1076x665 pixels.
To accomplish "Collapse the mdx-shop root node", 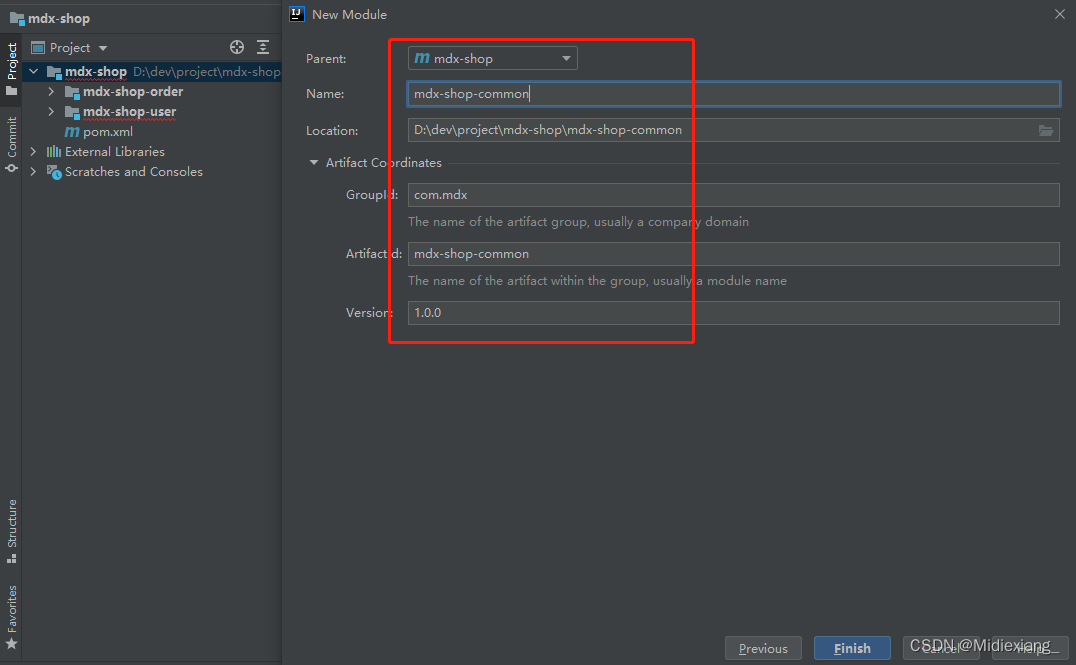I will point(33,71).
